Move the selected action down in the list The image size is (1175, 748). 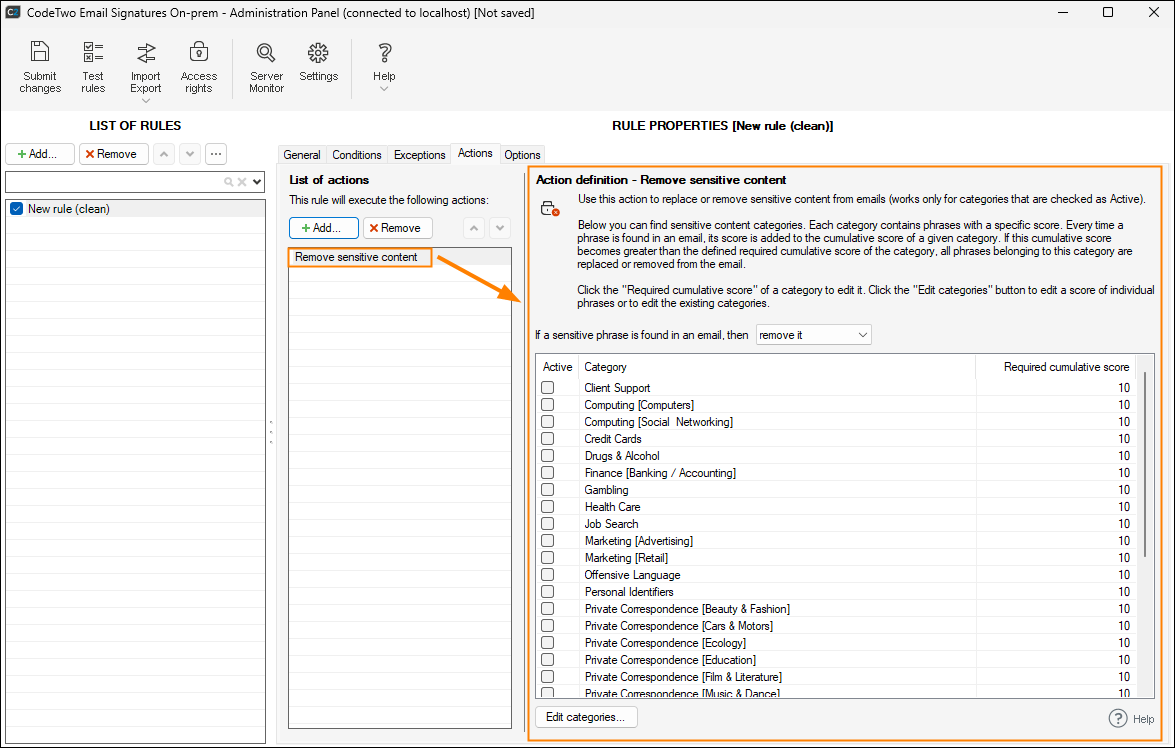[500, 228]
